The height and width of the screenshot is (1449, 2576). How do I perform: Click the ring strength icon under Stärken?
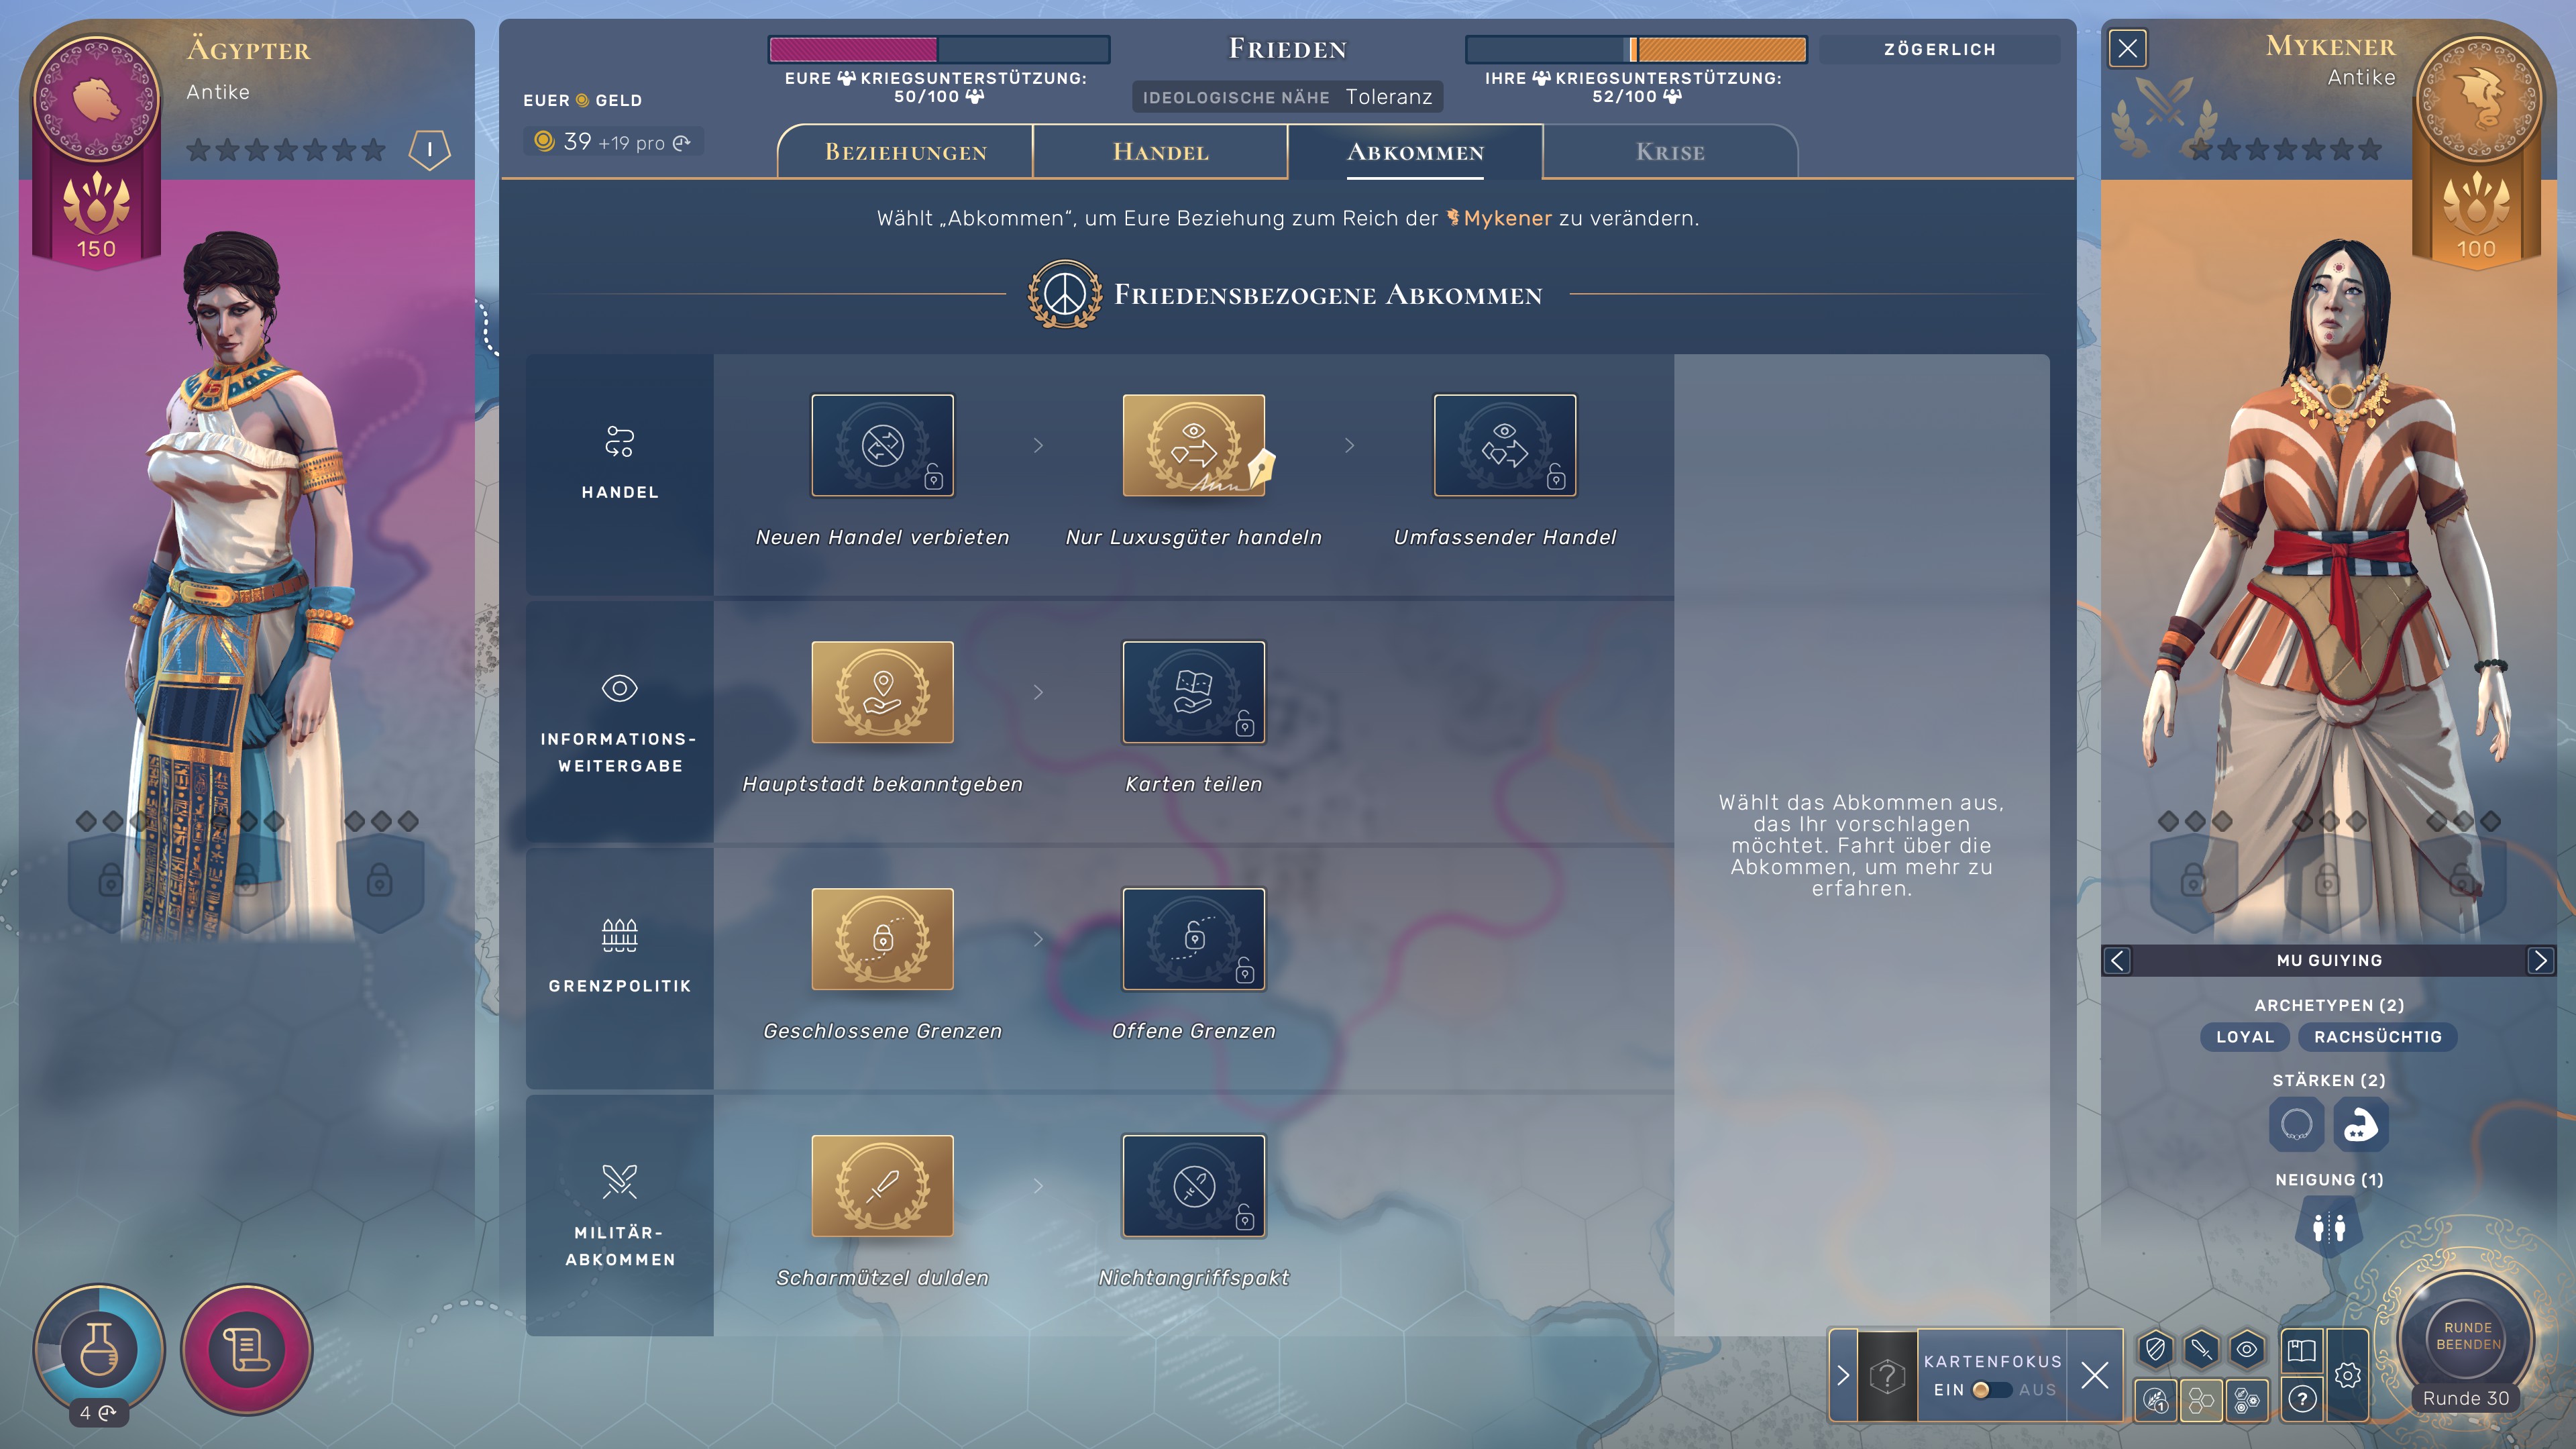(x=2297, y=1124)
